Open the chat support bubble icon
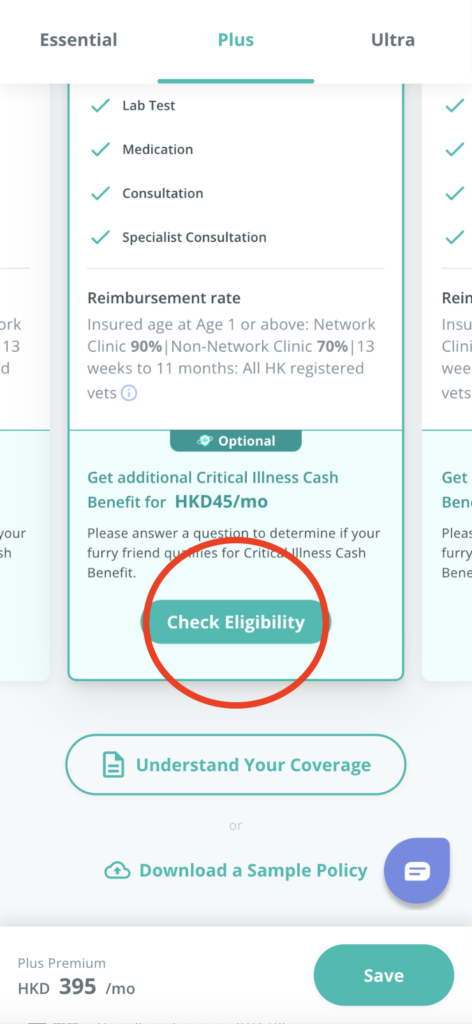 (x=417, y=871)
